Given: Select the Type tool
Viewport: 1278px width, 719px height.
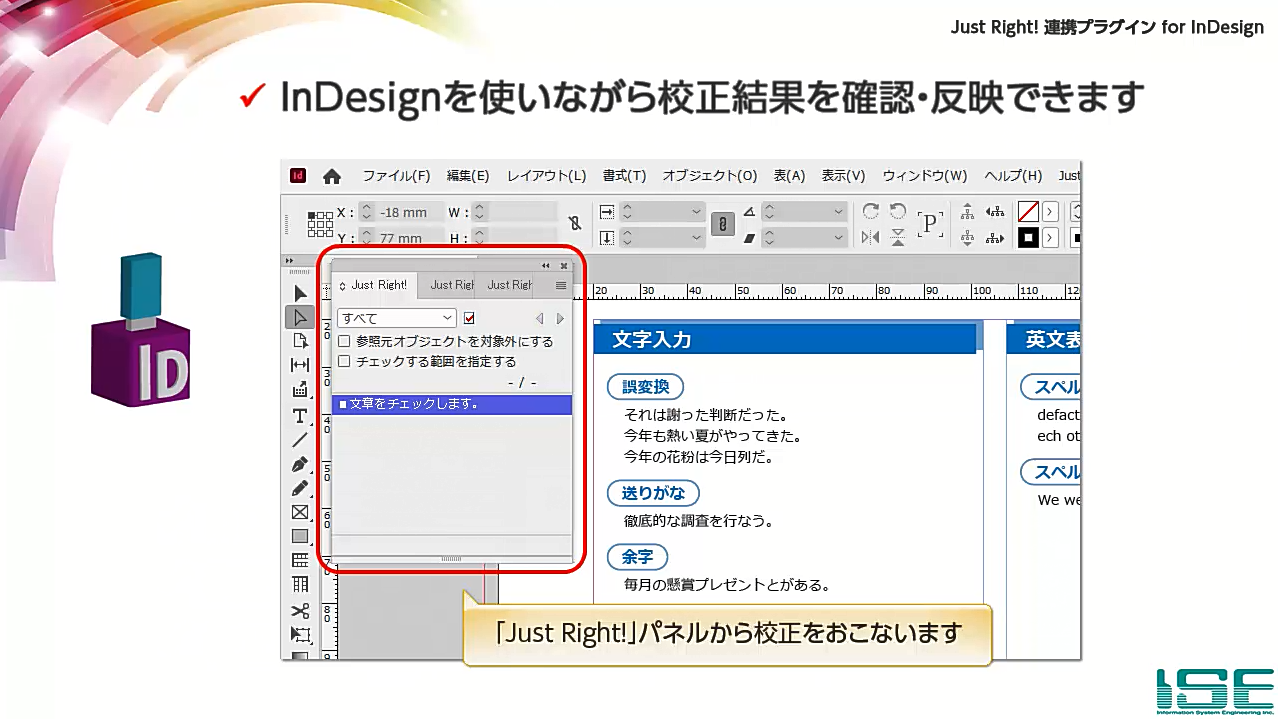Looking at the screenshot, I should pos(300,415).
